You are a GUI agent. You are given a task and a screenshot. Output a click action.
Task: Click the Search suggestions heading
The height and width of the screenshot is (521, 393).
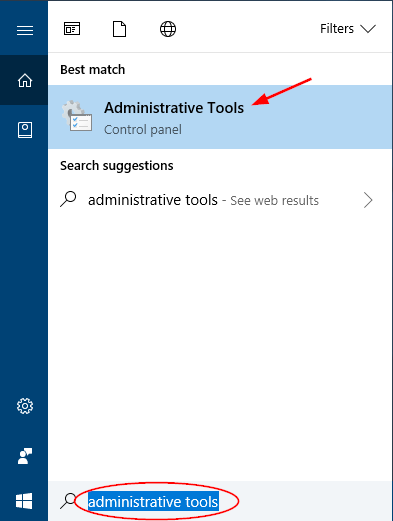click(x=117, y=166)
